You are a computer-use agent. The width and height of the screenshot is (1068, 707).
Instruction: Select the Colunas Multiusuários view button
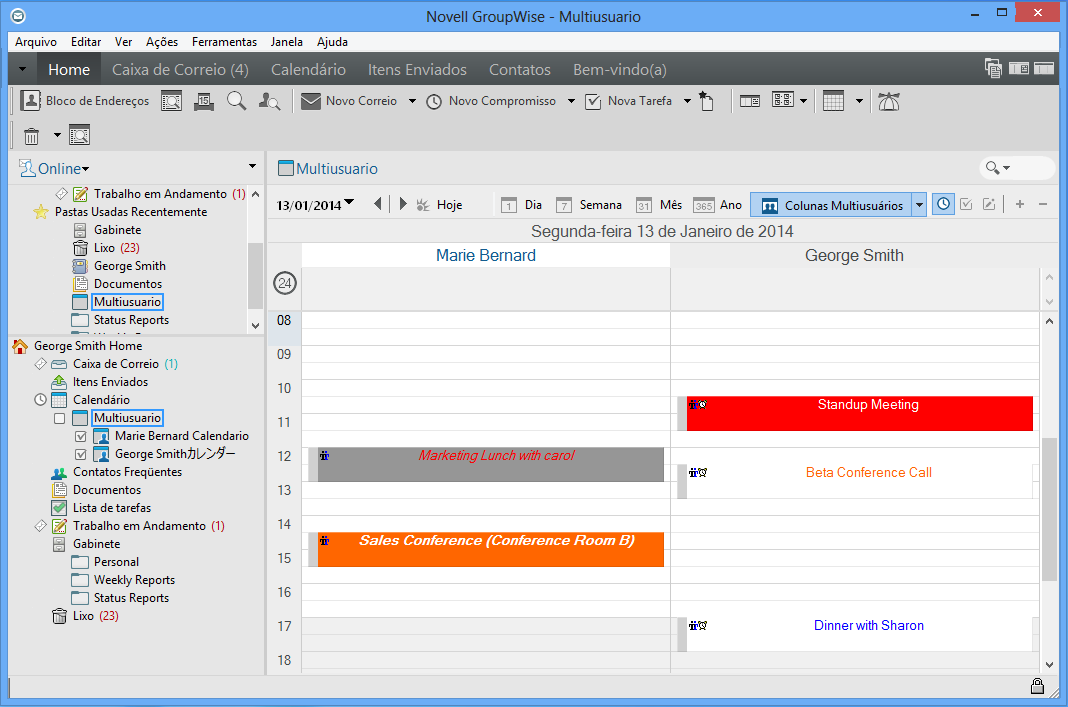point(832,205)
